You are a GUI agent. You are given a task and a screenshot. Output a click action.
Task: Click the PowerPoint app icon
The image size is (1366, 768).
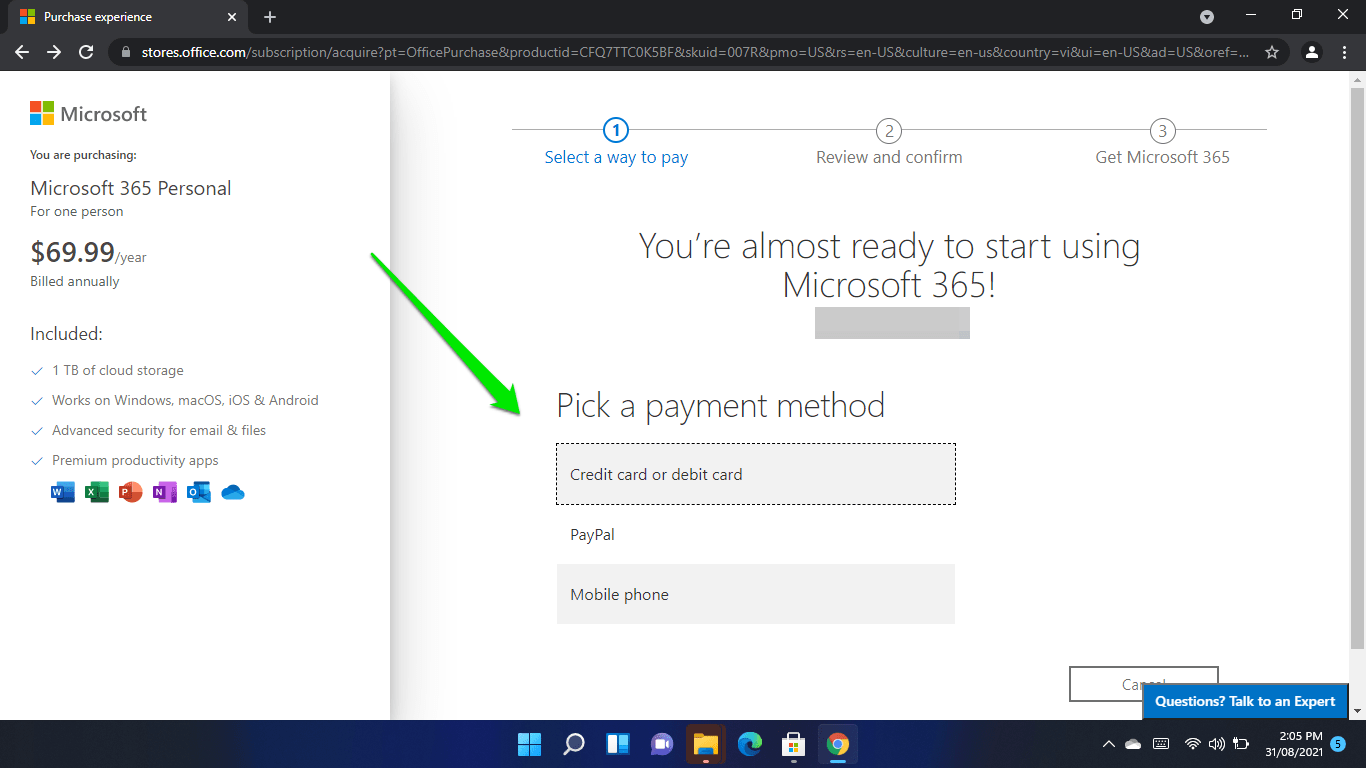[x=131, y=492]
